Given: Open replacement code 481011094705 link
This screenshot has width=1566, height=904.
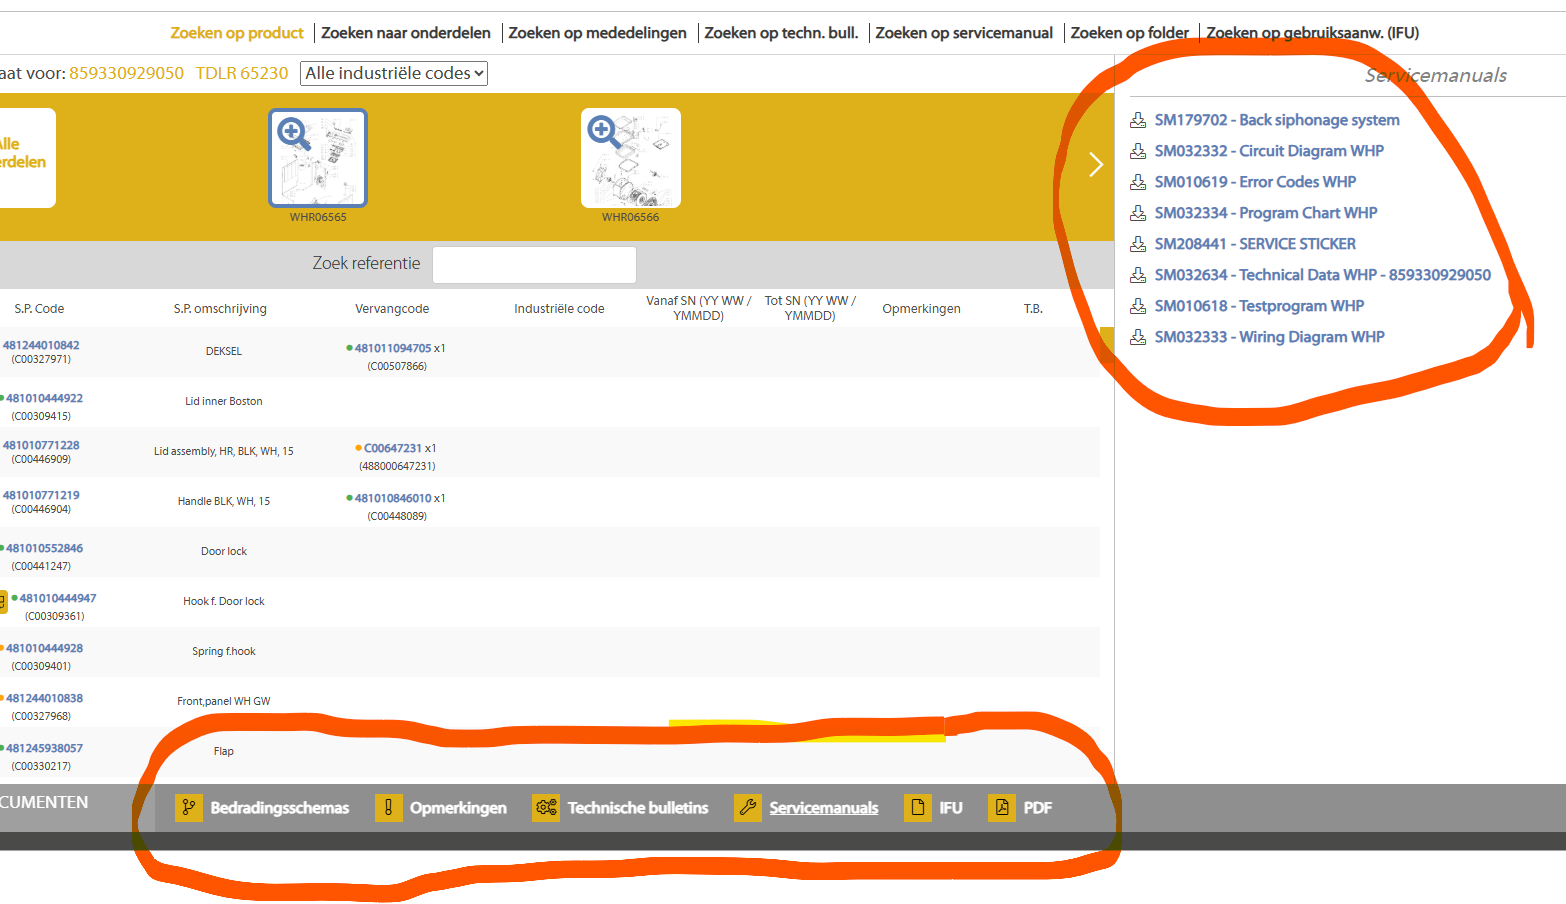Looking at the screenshot, I should pos(393,348).
